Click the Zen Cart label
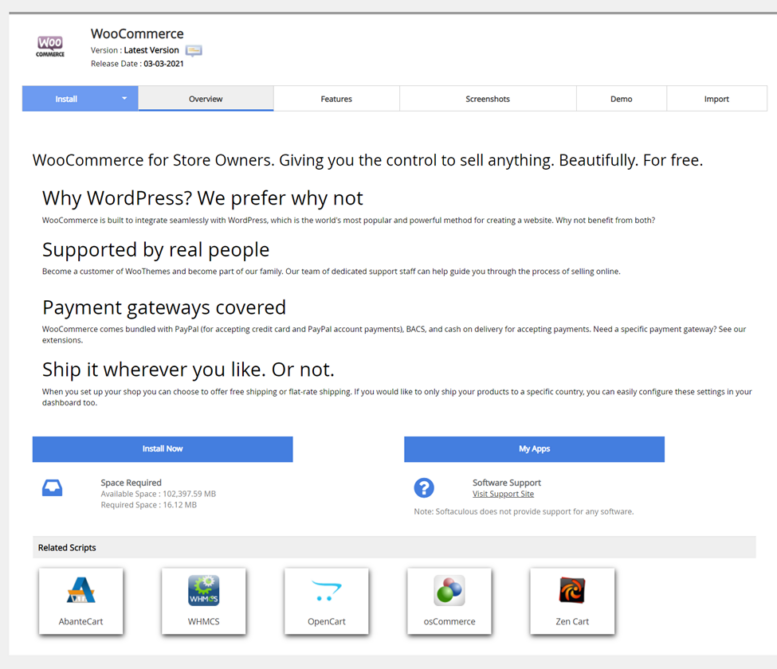777x669 pixels. pyautogui.click(x=572, y=621)
